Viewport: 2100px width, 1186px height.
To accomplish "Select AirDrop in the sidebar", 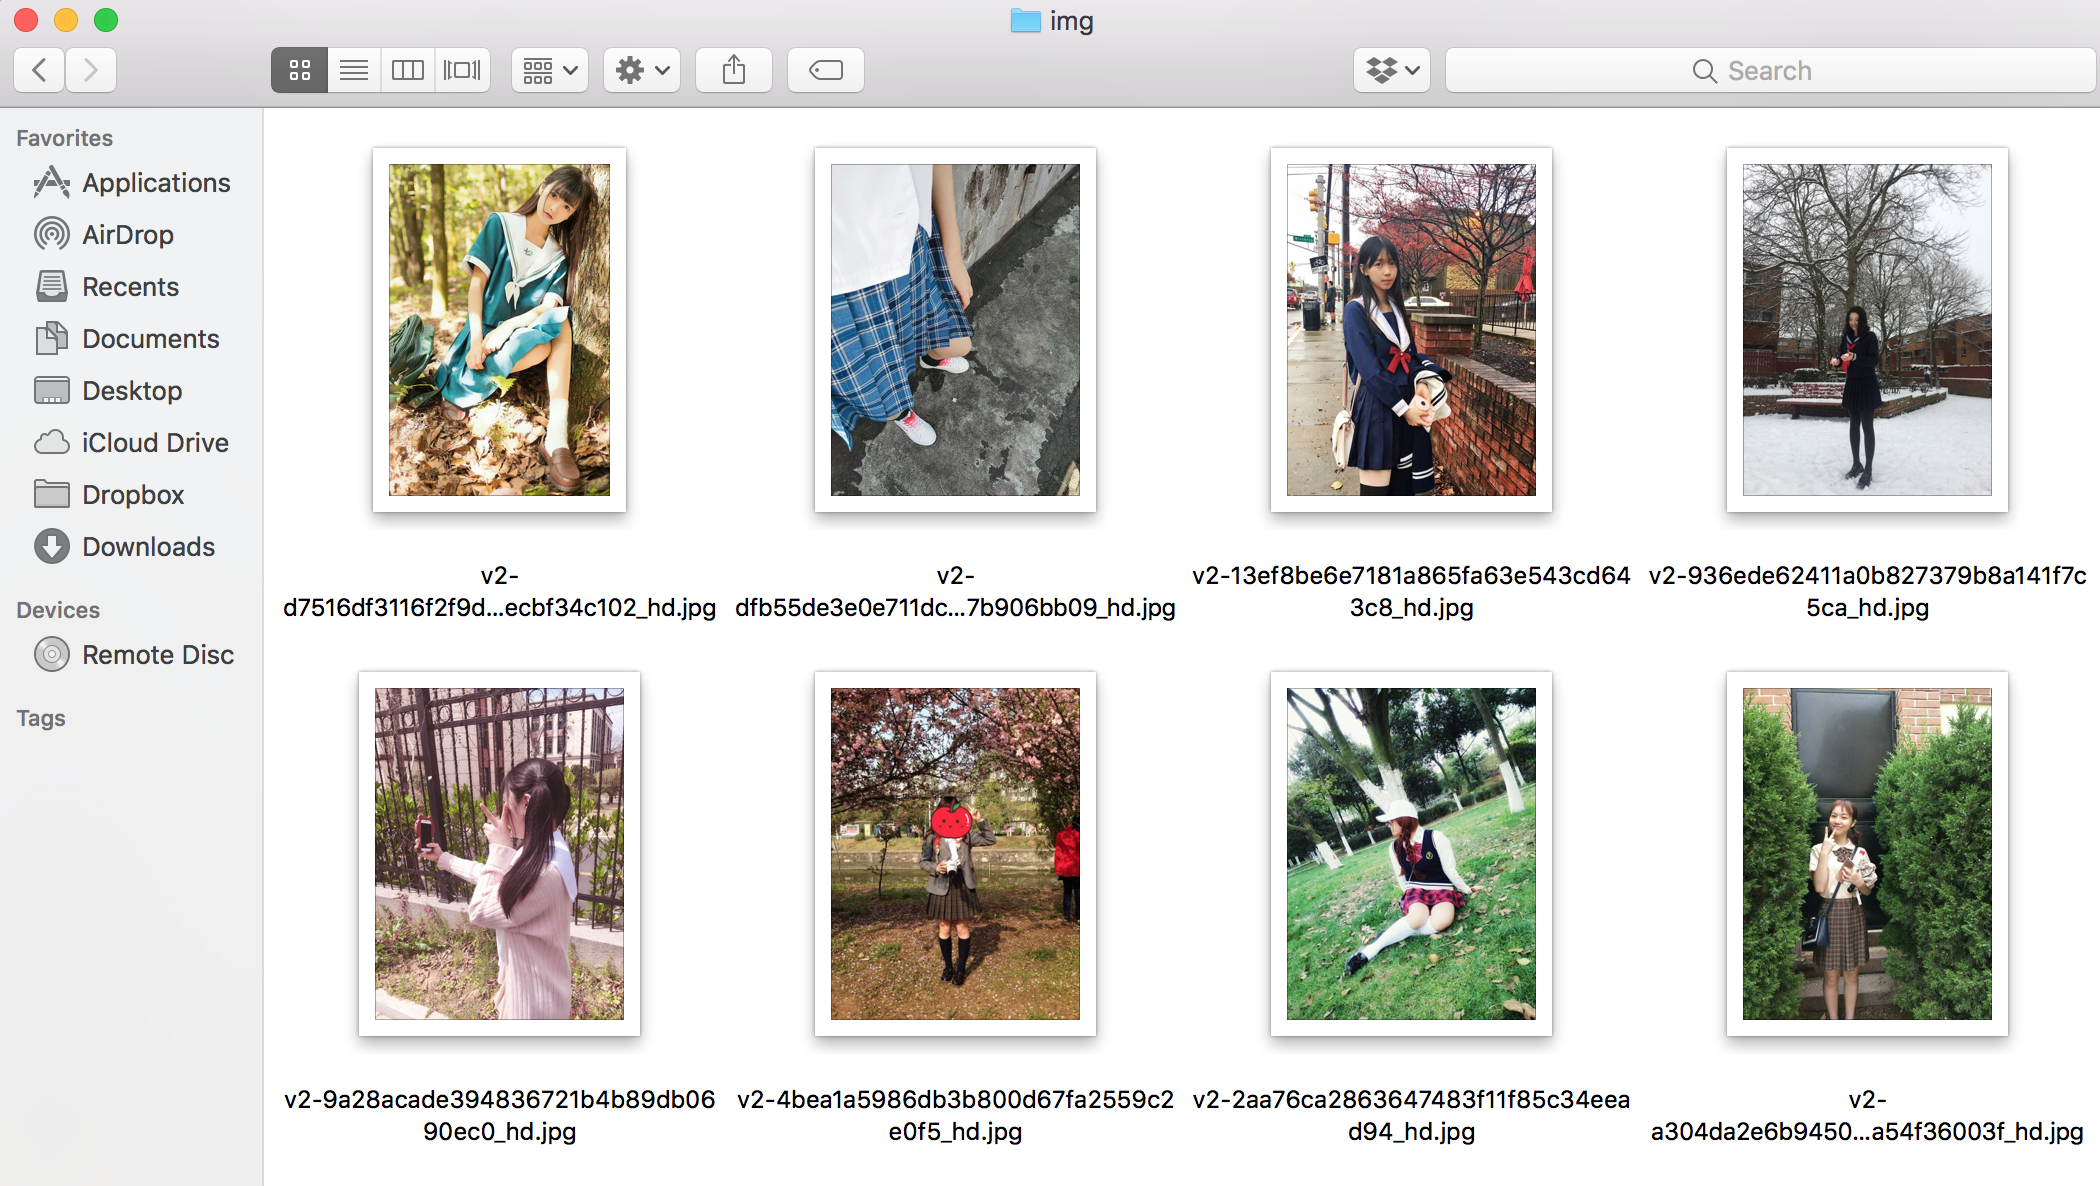I will [x=127, y=235].
